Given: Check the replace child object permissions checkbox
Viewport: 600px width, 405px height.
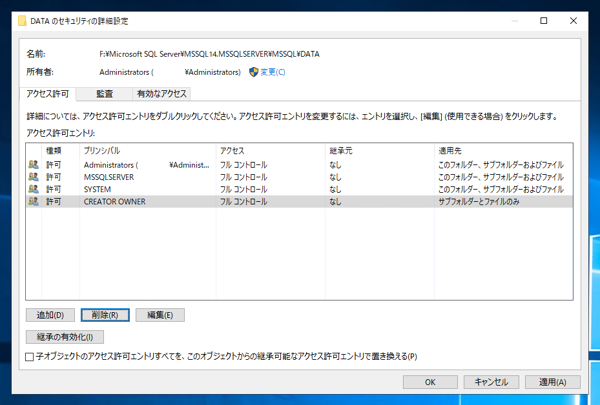Looking at the screenshot, I should (x=29, y=357).
